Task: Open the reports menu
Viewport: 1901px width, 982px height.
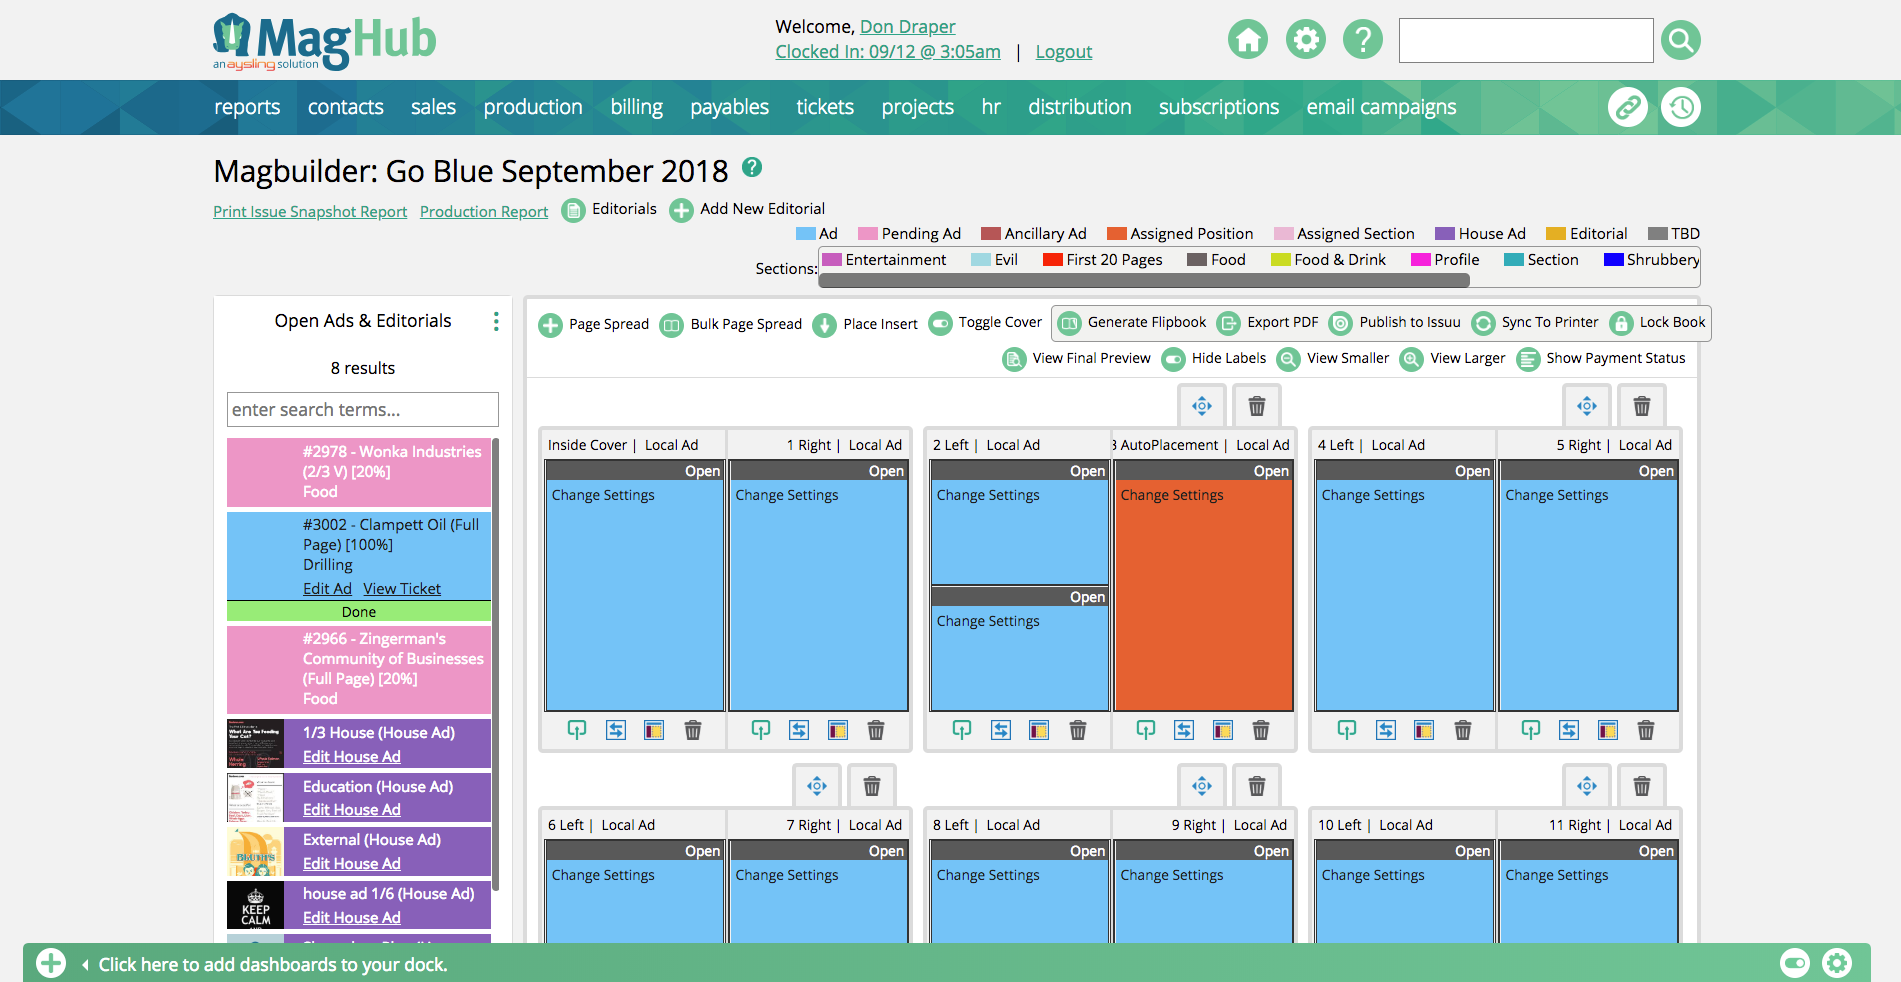Action: click(x=247, y=107)
